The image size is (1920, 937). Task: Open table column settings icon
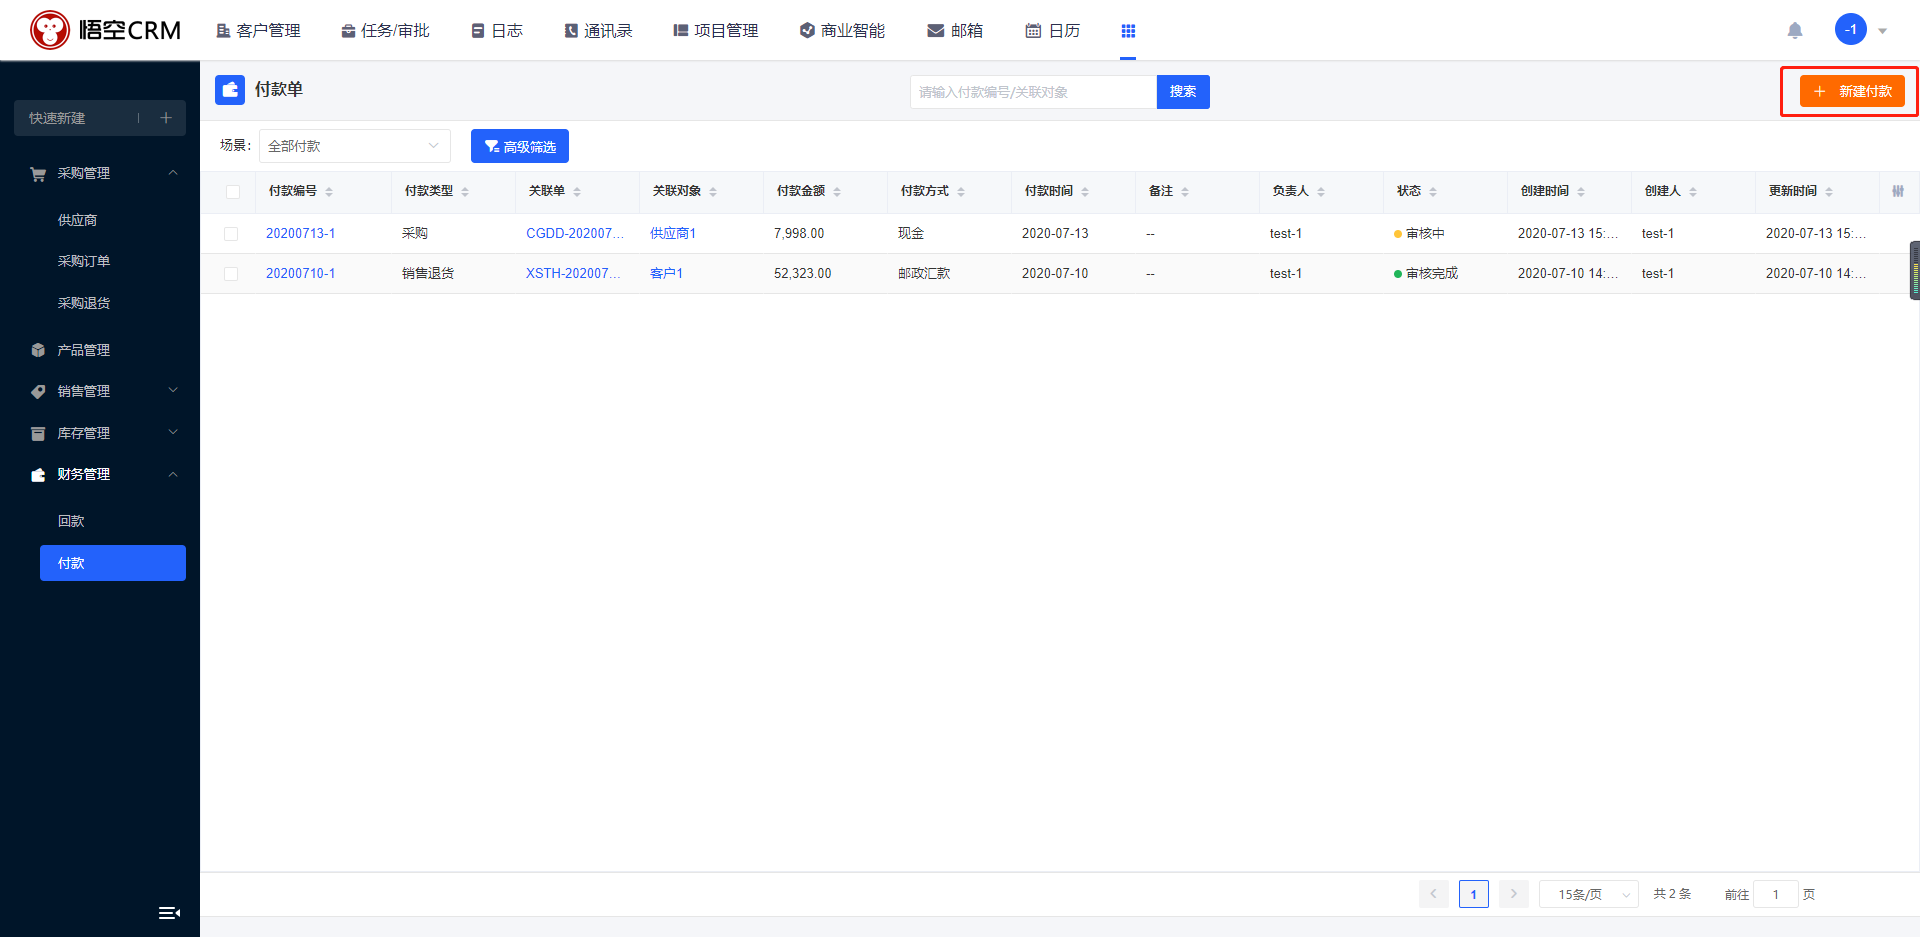[x=1898, y=191]
